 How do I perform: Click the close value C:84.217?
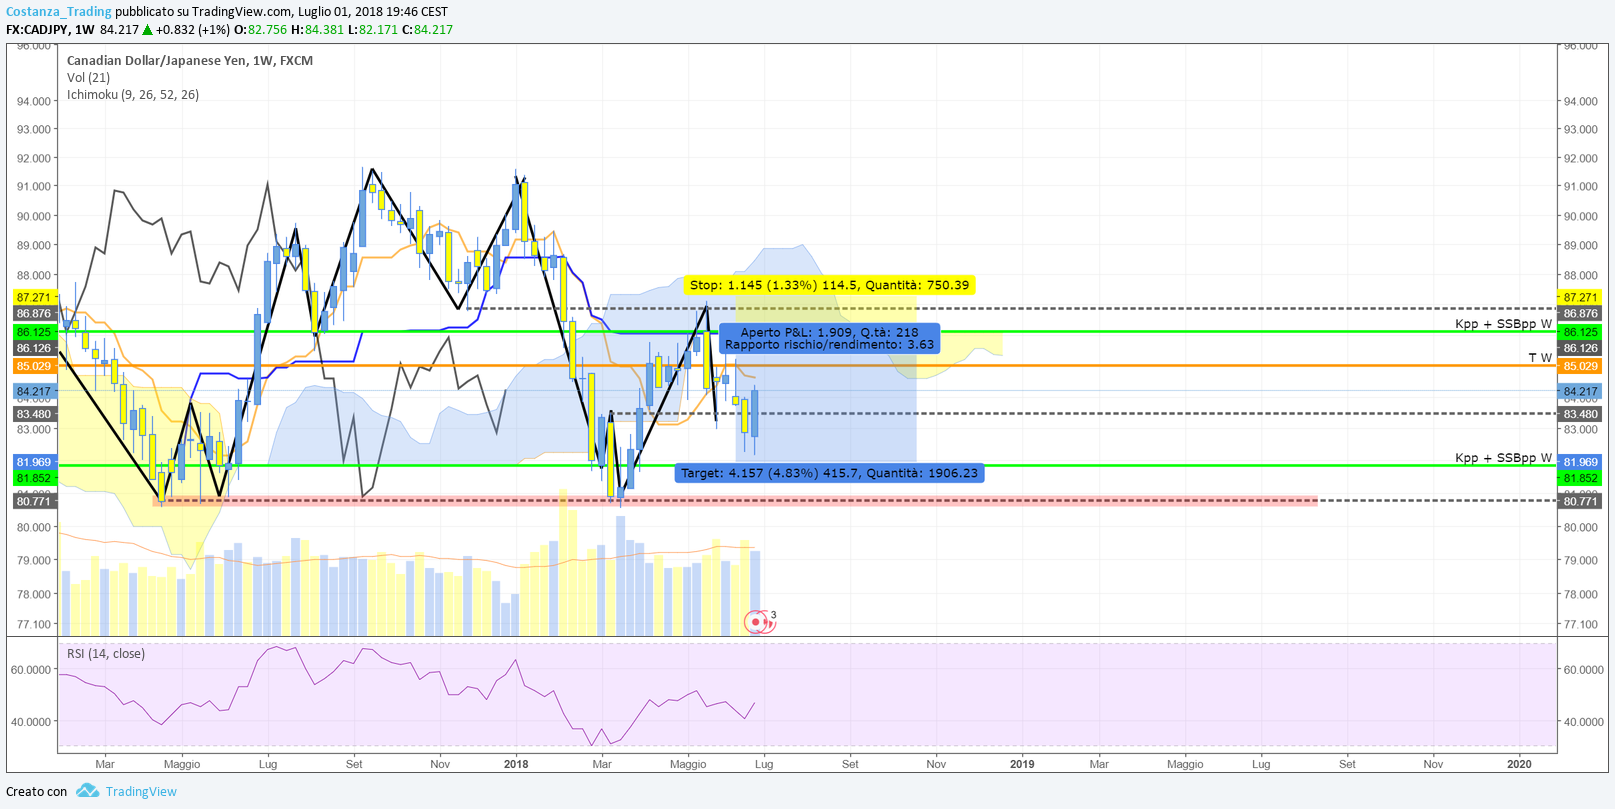[x=427, y=30]
